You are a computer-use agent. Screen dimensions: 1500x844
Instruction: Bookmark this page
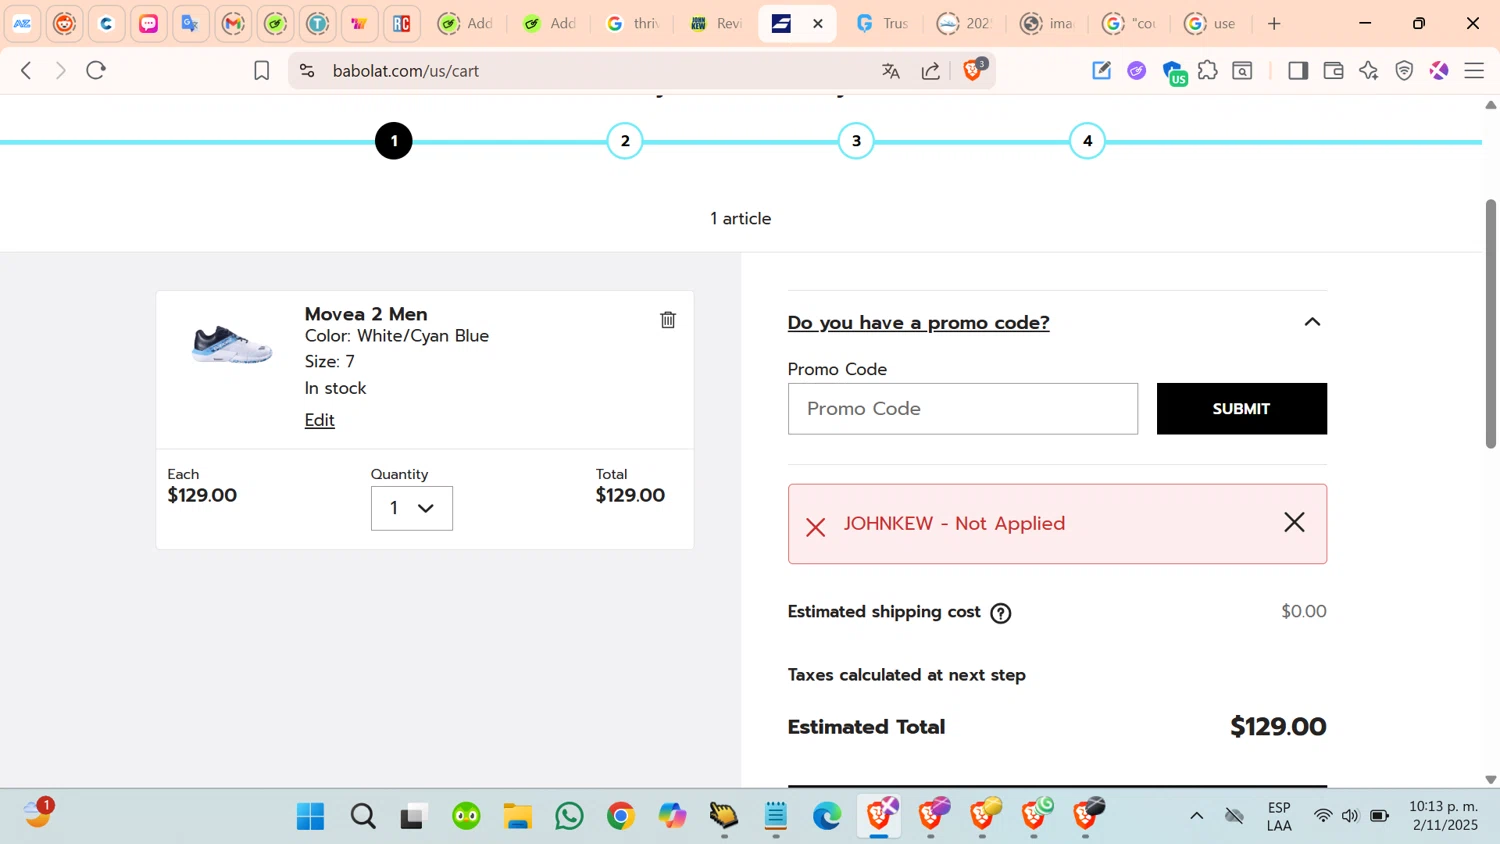(x=262, y=71)
